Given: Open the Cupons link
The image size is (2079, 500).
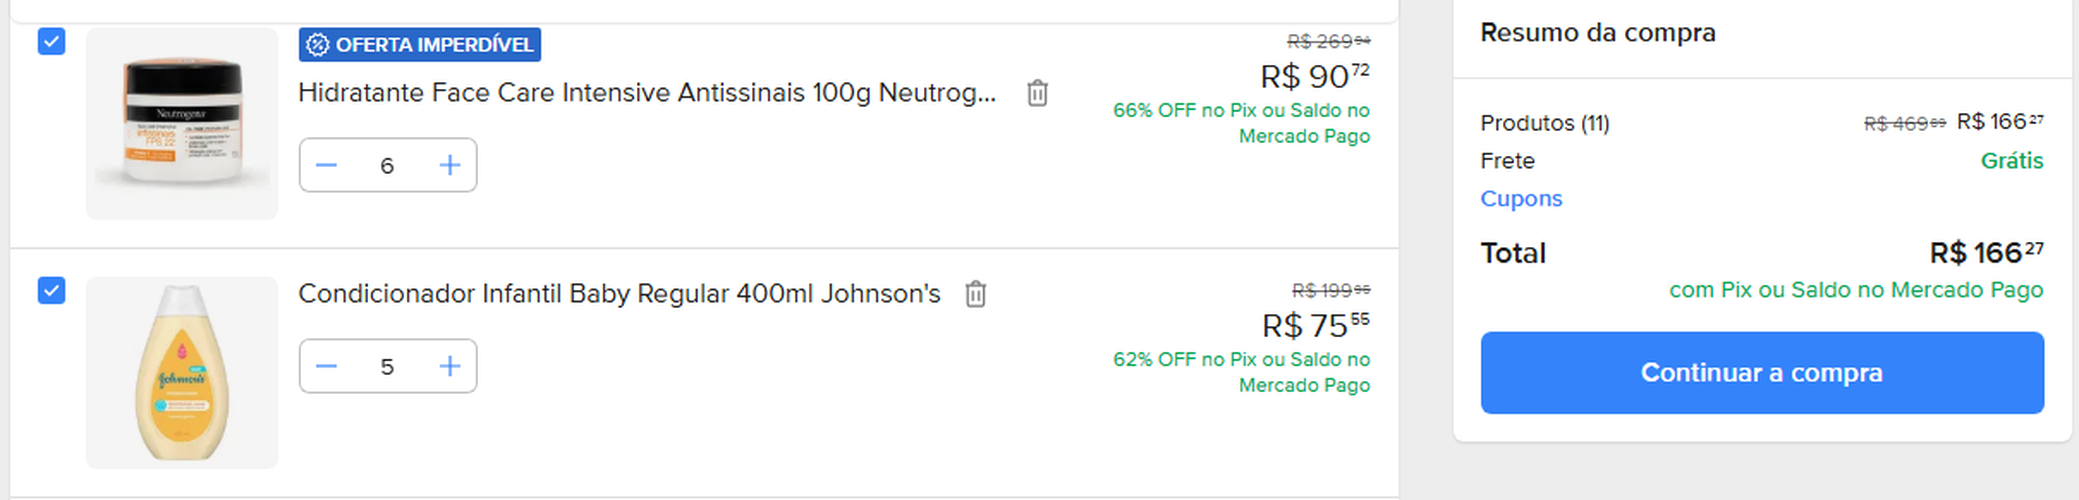Looking at the screenshot, I should point(1521,198).
